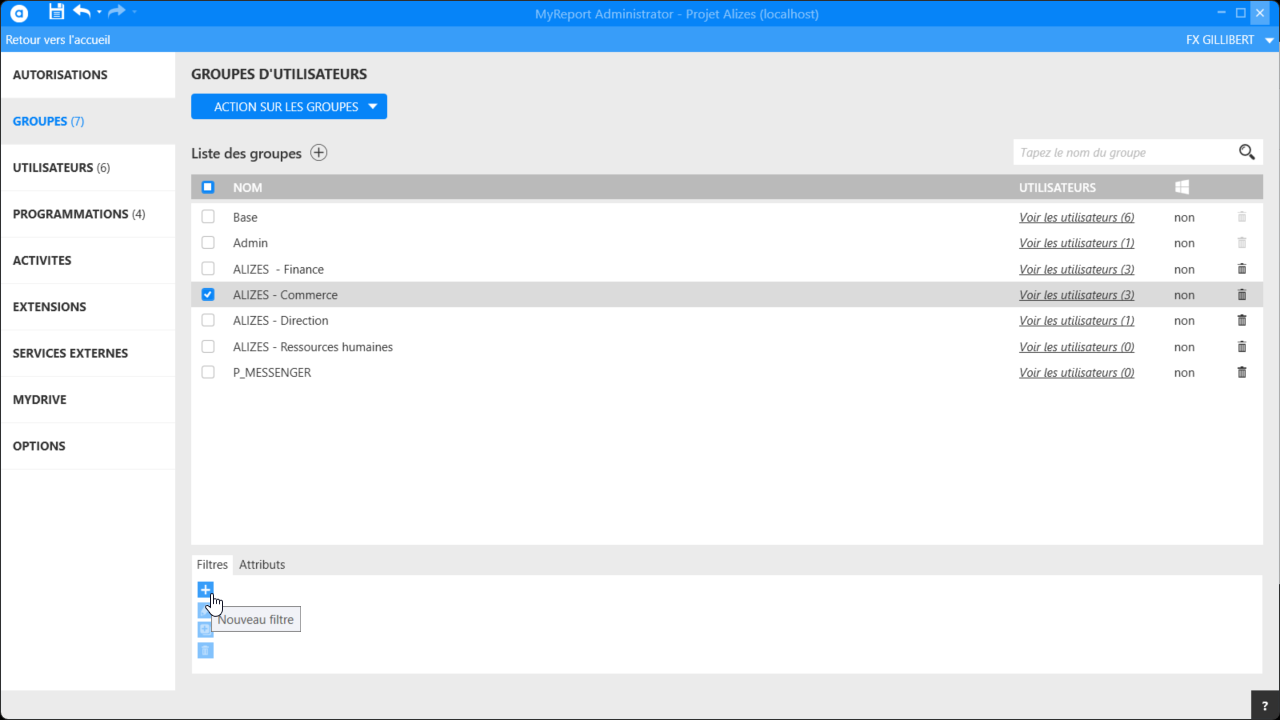Delete the ALIZES - Finance group
1280x720 pixels.
point(1242,269)
